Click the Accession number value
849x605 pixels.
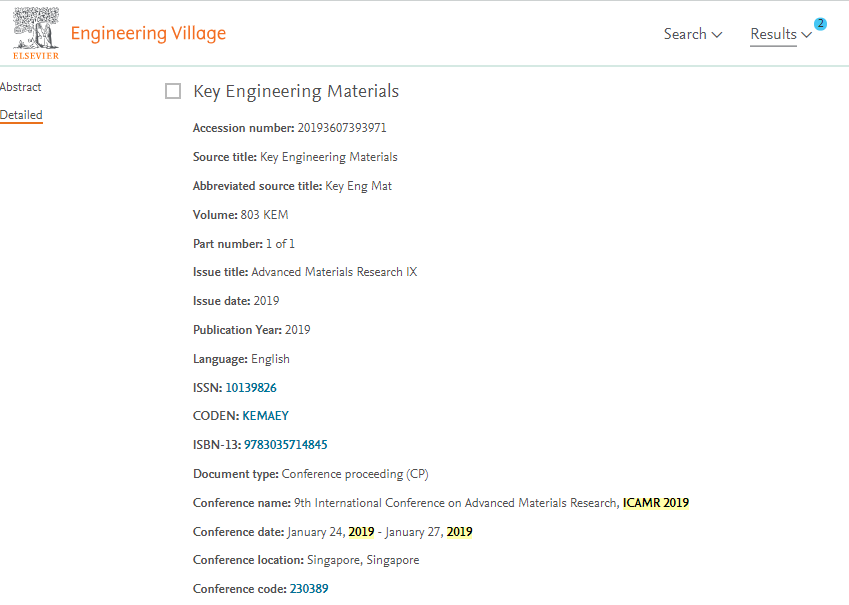pos(342,128)
